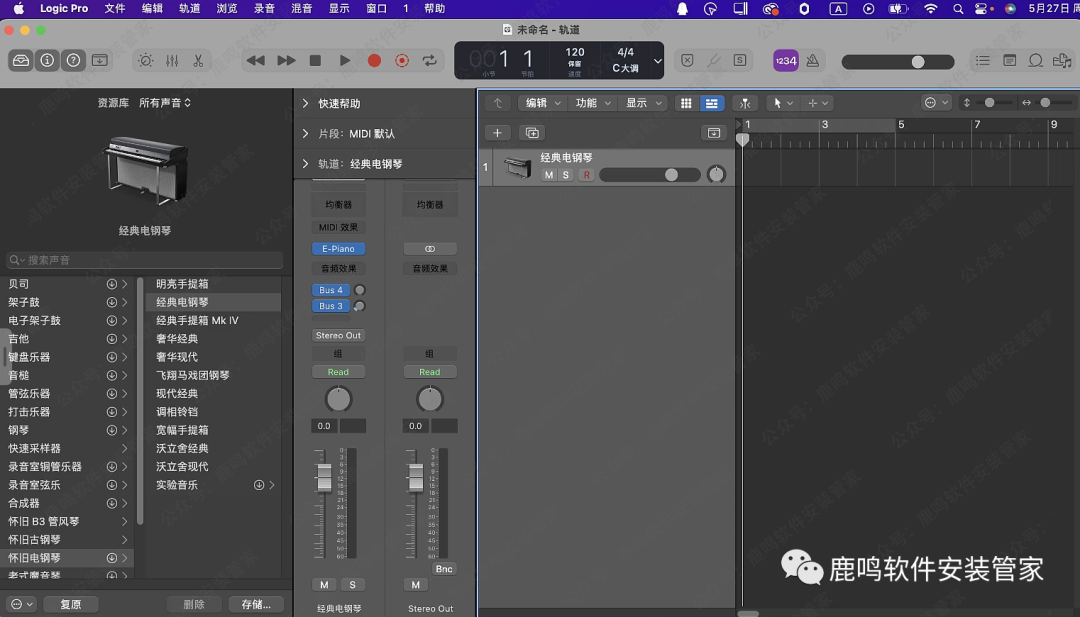The image size is (1080, 617).
Task: Open the 编辑 dropdown in tracks area
Action: [x=541, y=103]
